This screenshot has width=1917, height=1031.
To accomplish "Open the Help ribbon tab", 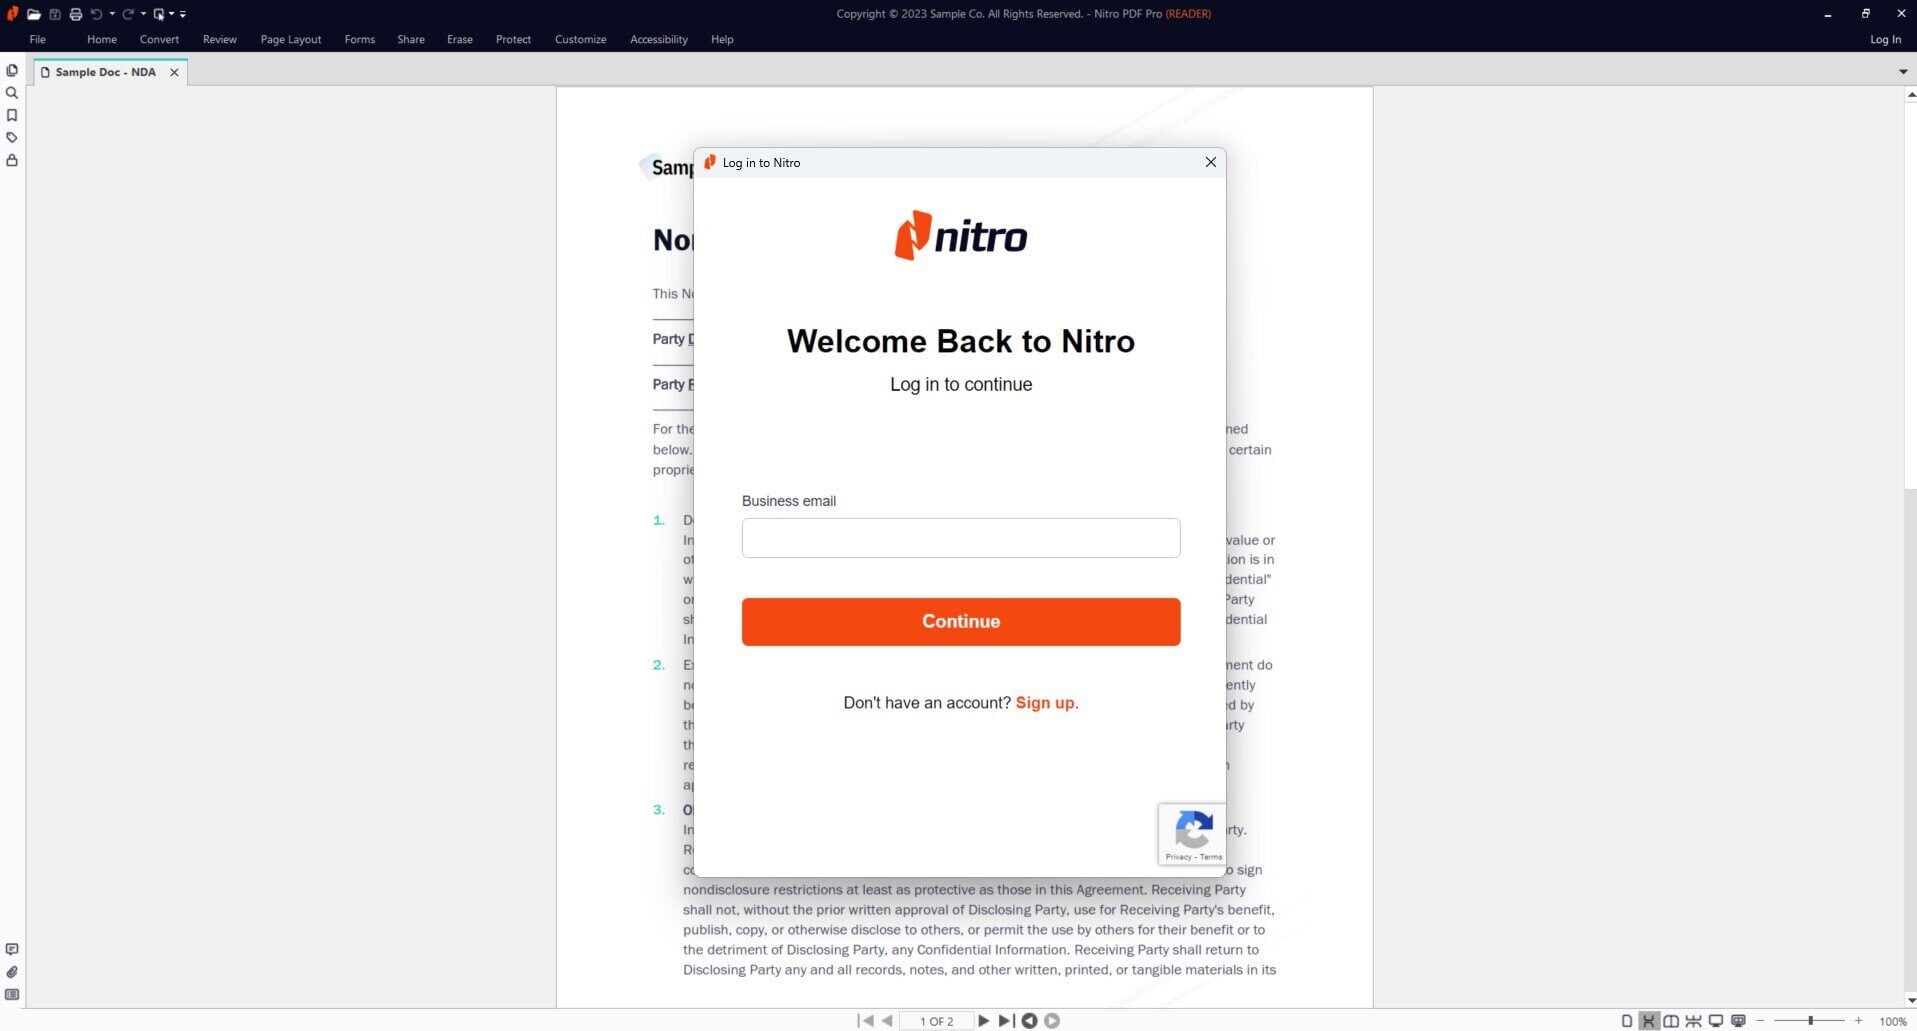I will click(722, 39).
